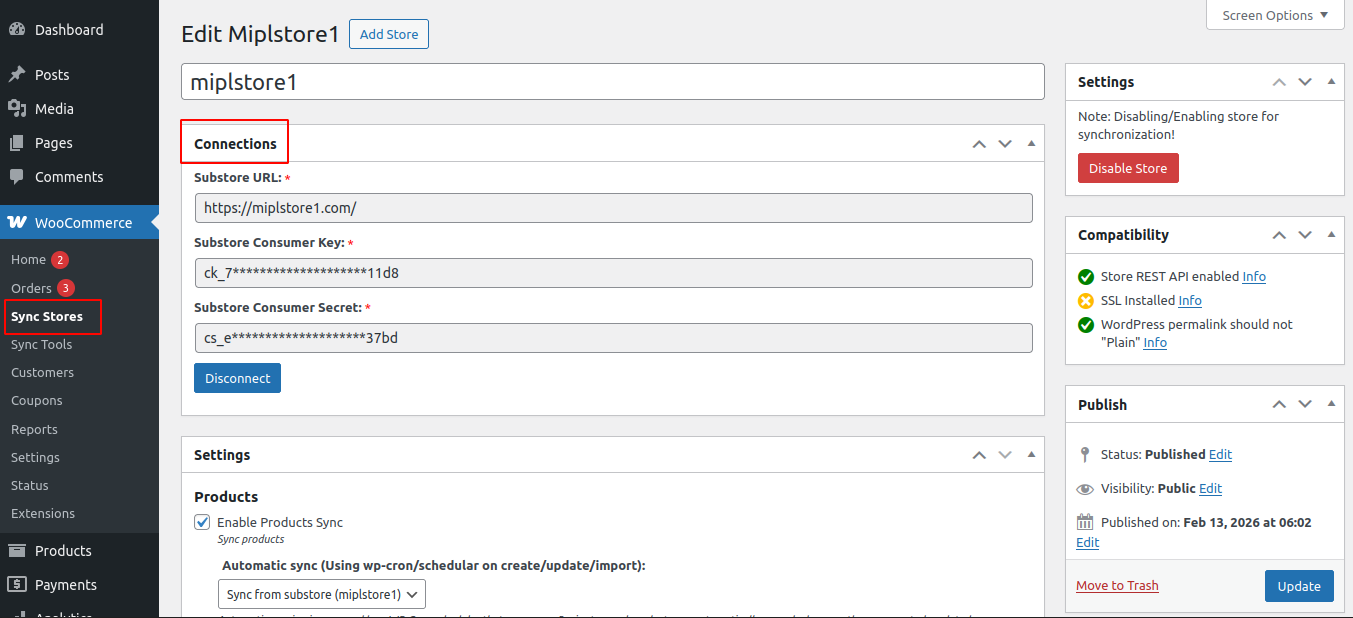Open the automatic sync direction dropdown
Image resolution: width=1353 pixels, height=618 pixels.
point(322,594)
